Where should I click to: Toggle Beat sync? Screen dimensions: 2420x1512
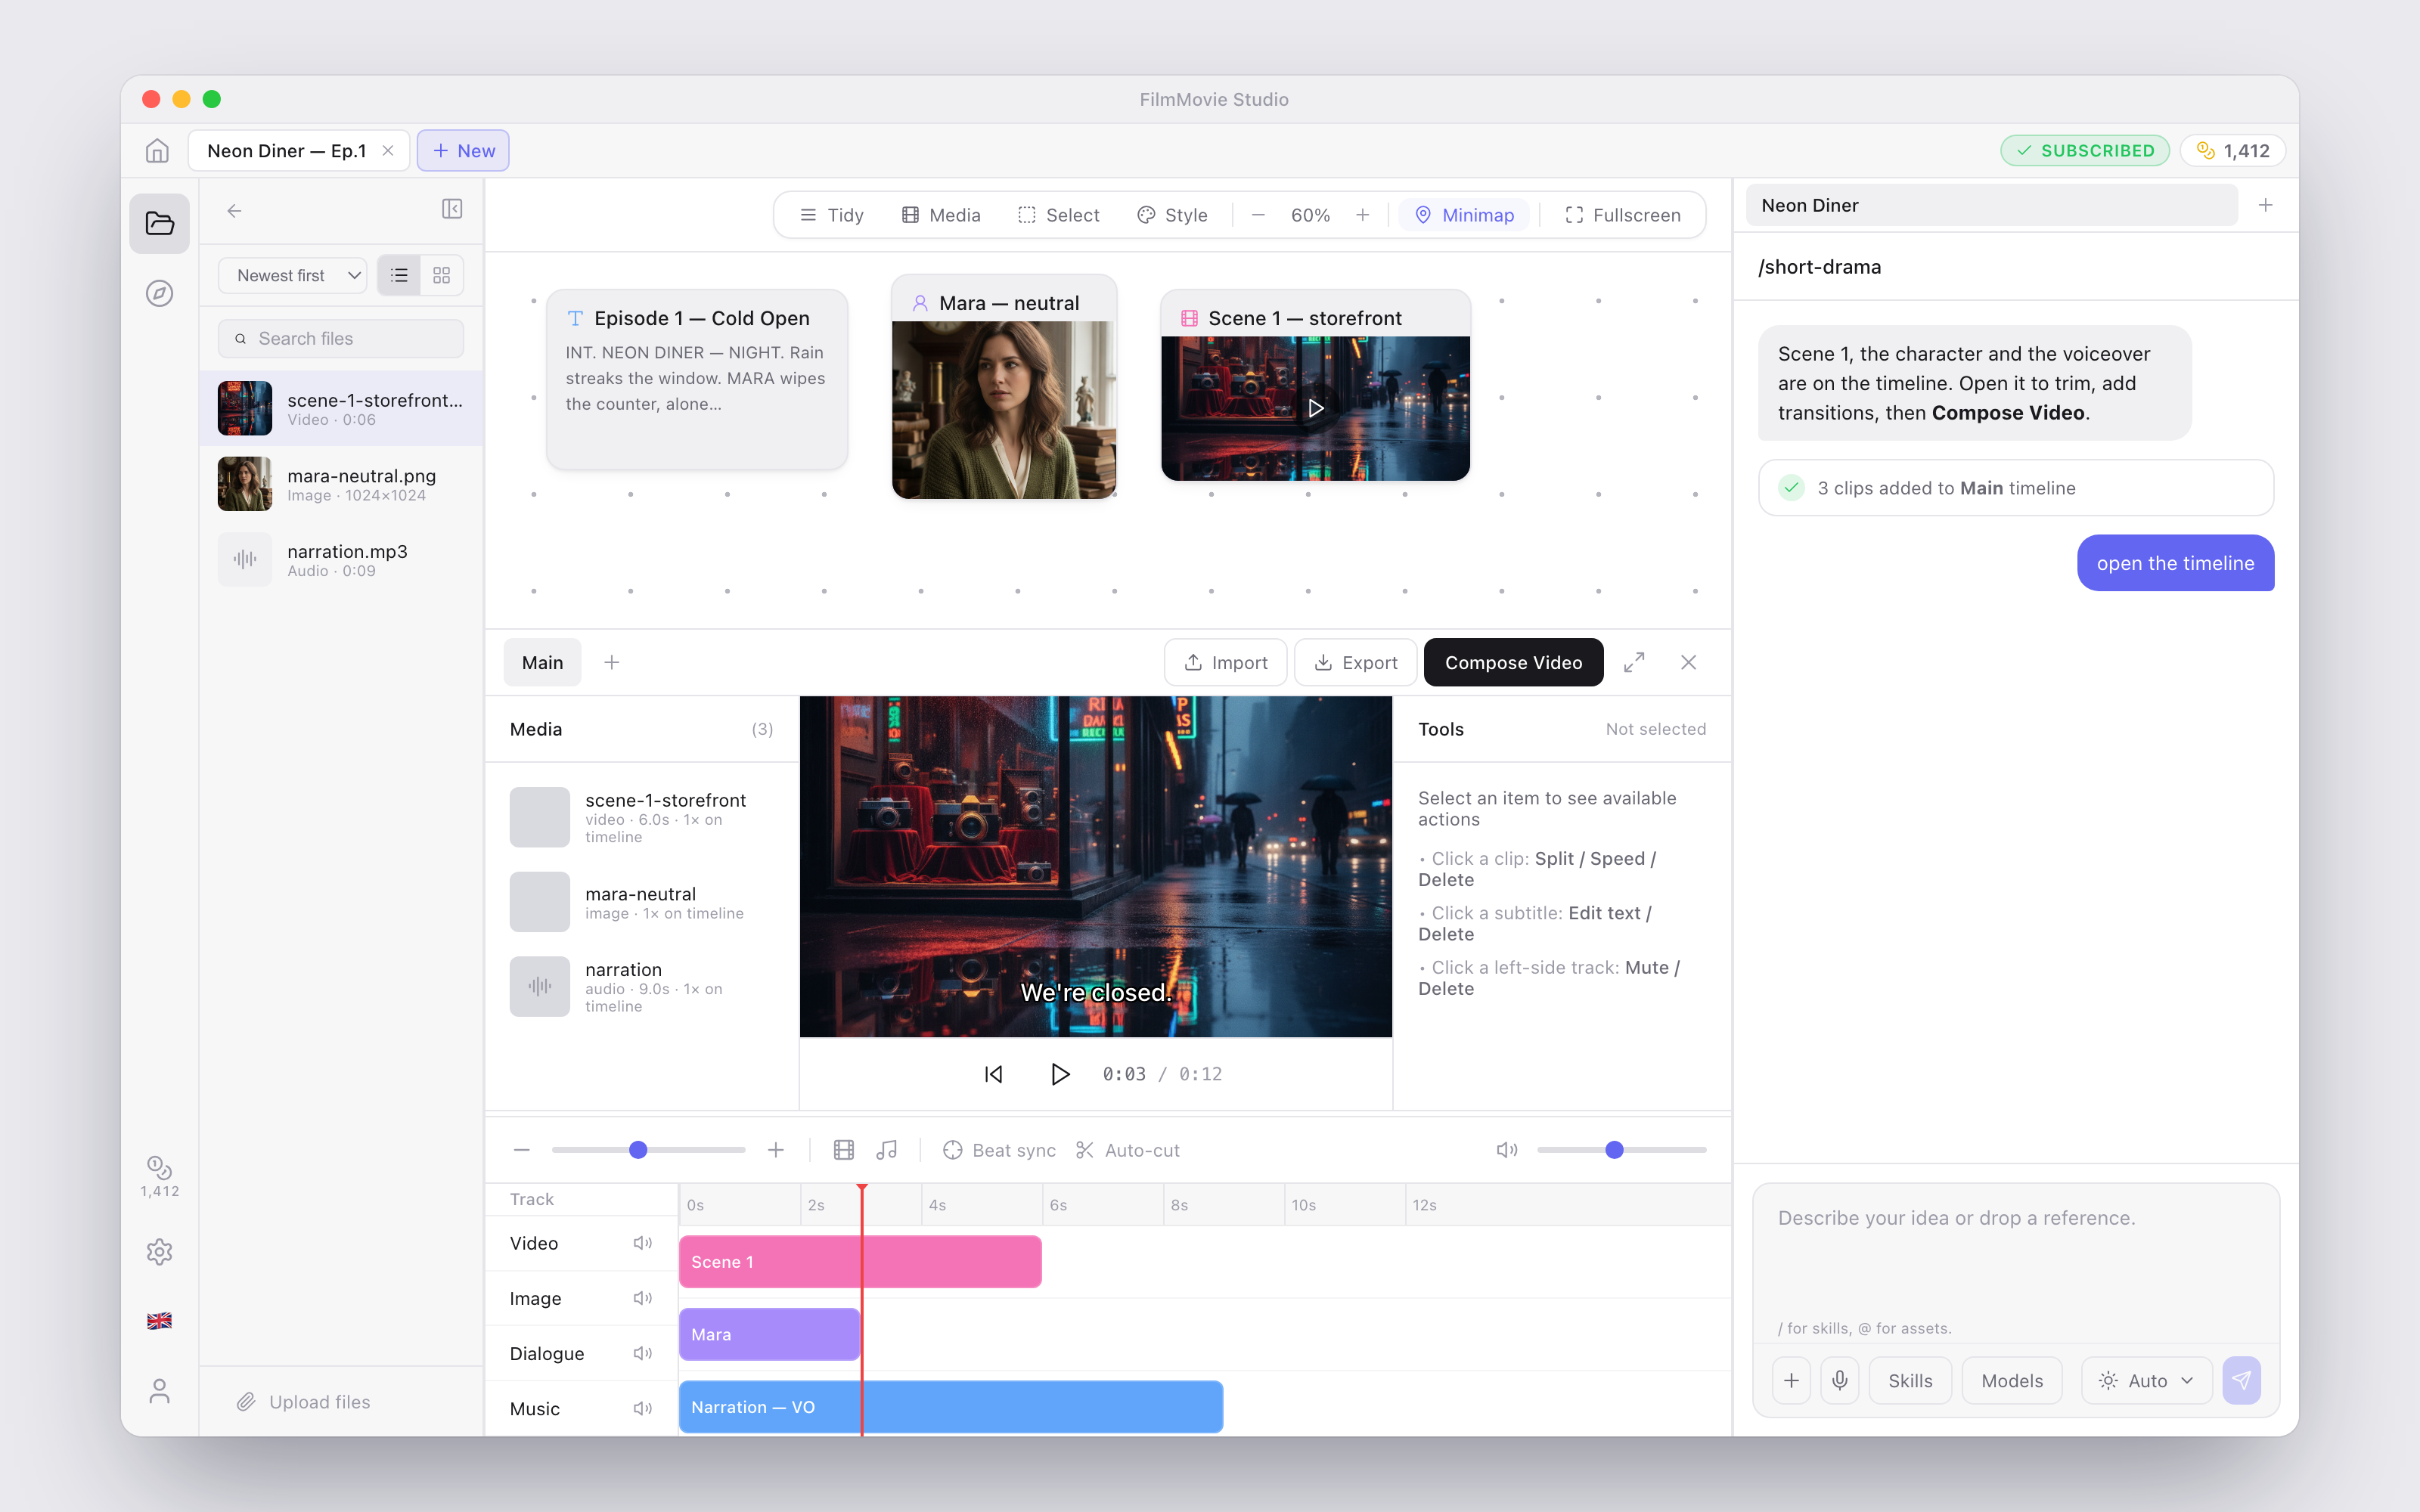click(x=999, y=1150)
